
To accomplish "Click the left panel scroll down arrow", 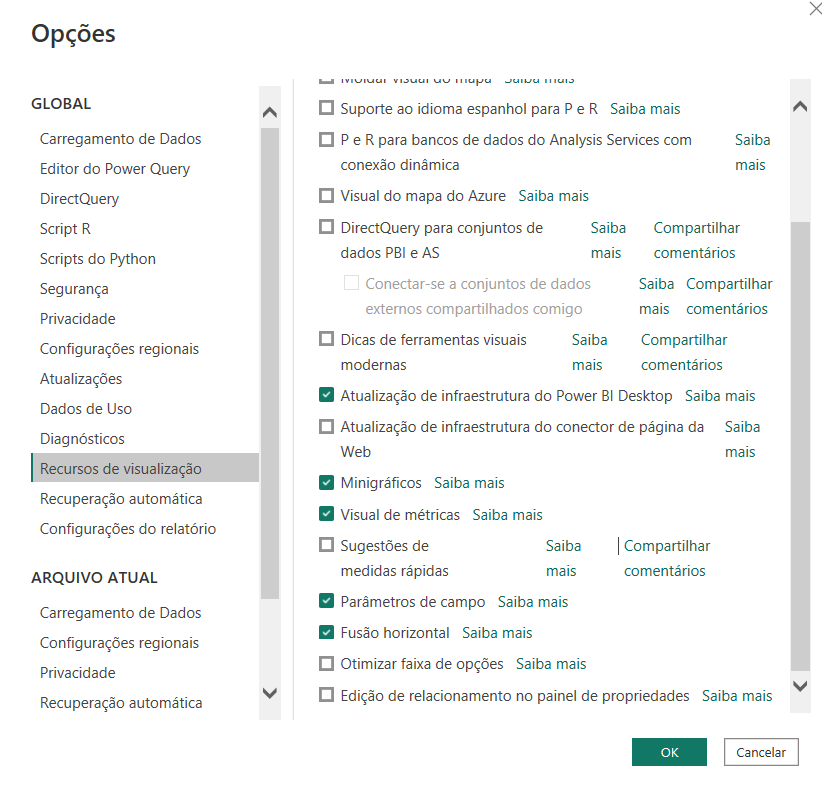I will coord(269,693).
